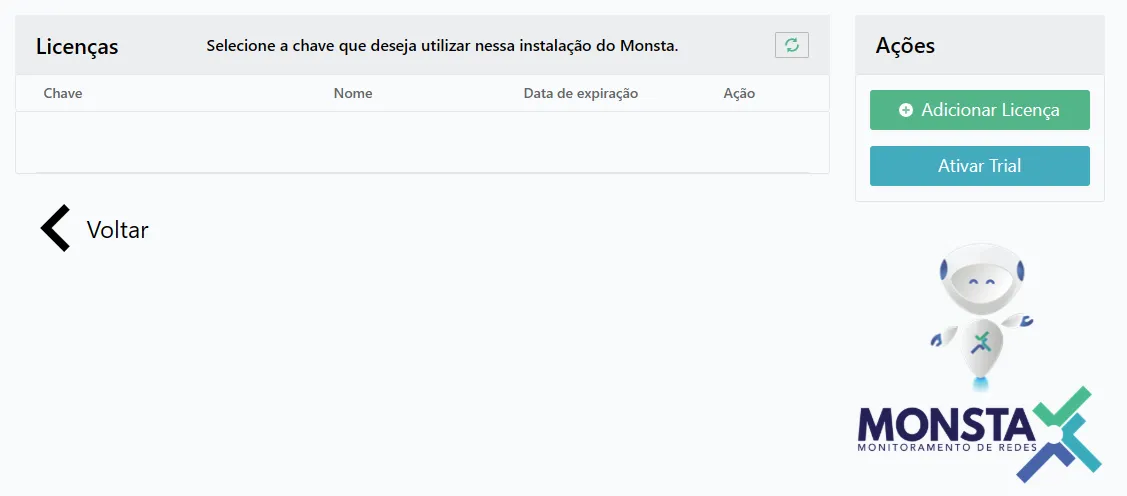
Task: Click the Nome column header
Action: coord(353,93)
